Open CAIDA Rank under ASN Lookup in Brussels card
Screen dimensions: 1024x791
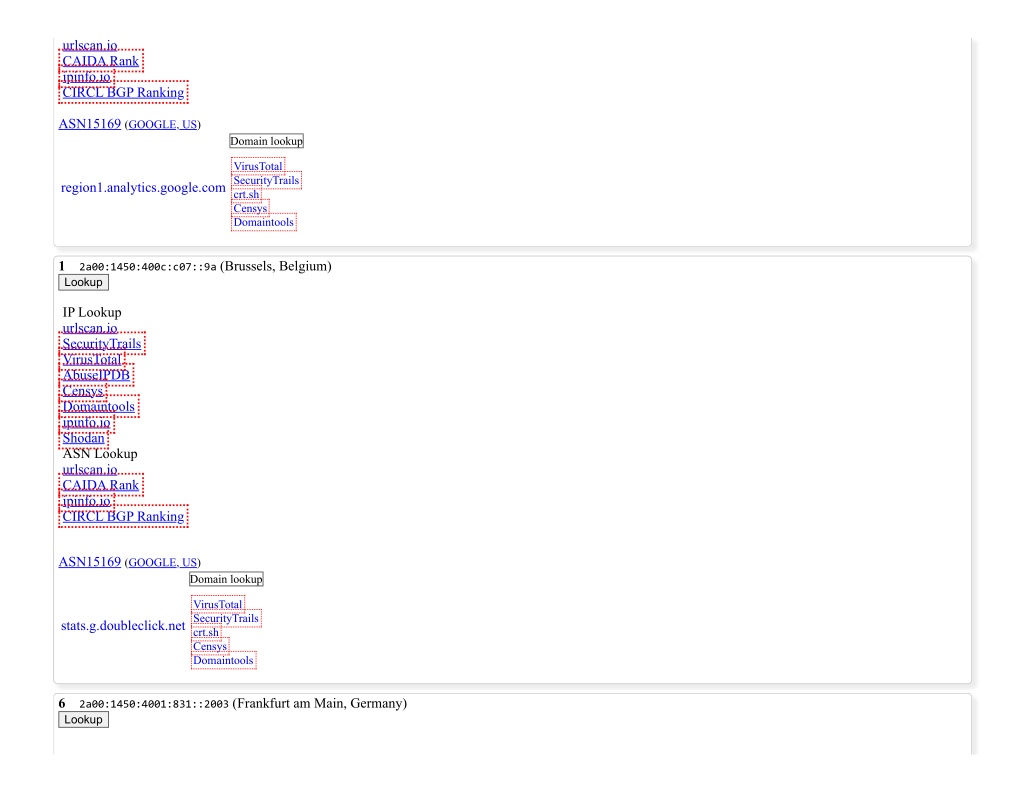pyautogui.click(x=101, y=485)
